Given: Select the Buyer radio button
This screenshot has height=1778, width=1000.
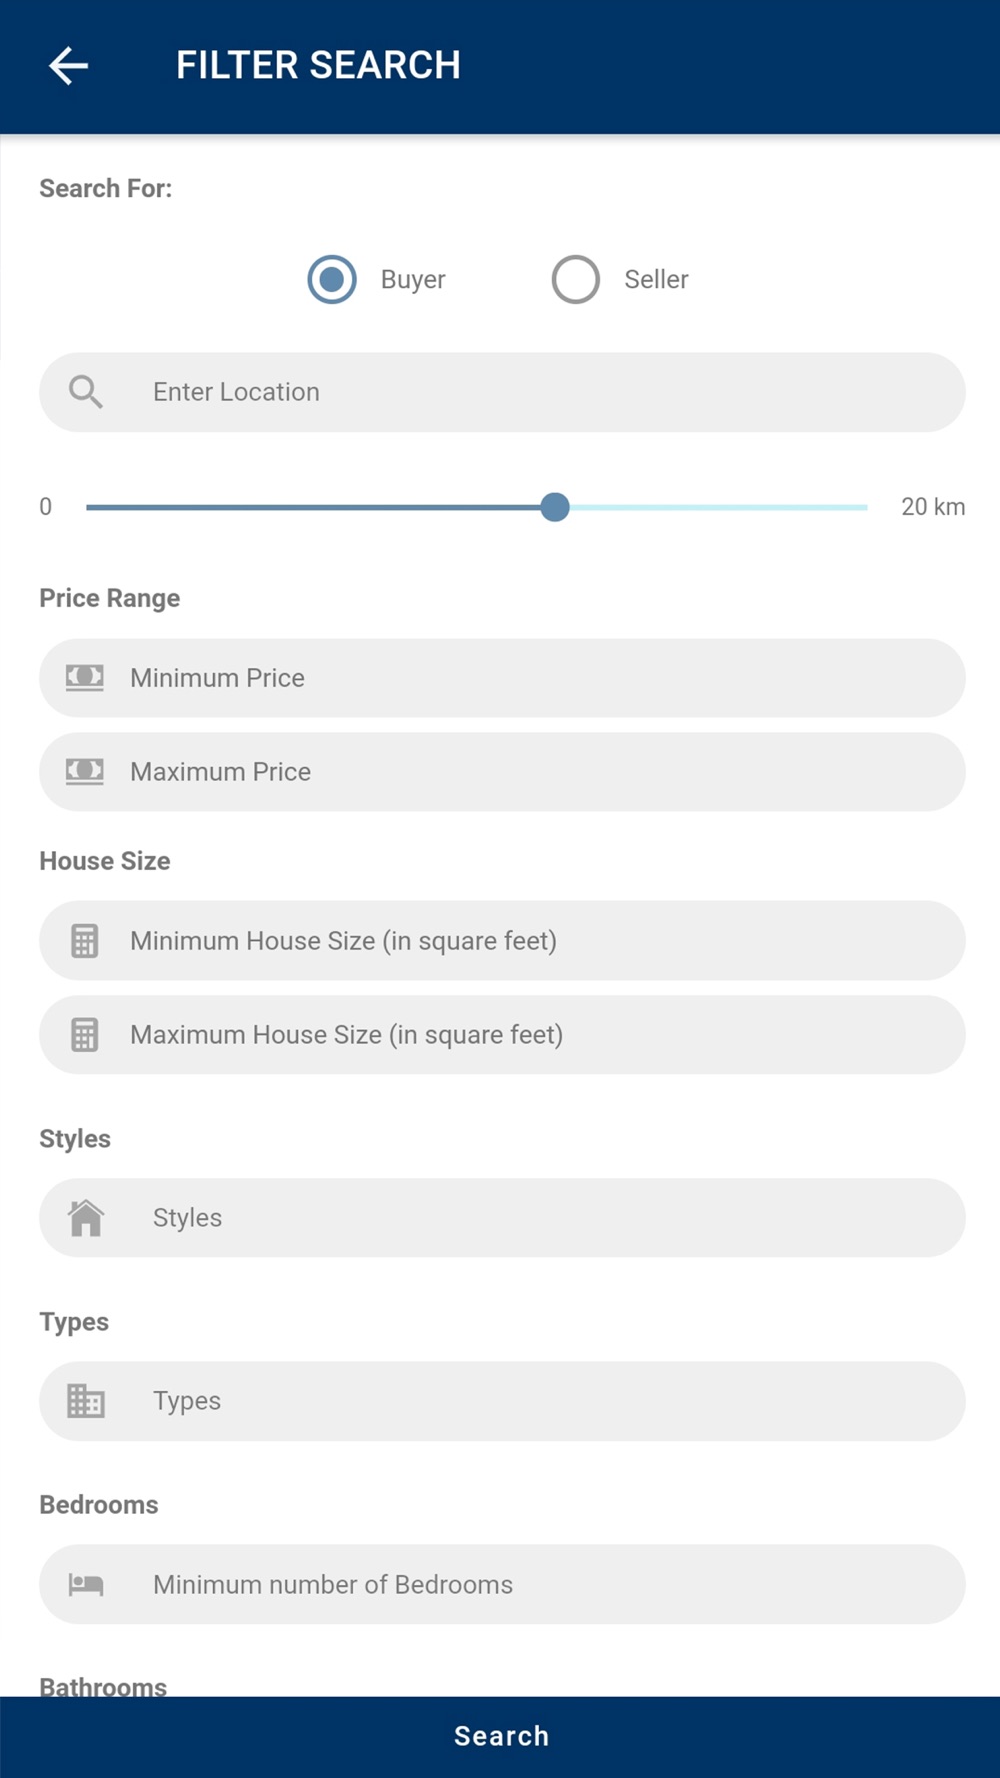Looking at the screenshot, I should coord(332,279).
